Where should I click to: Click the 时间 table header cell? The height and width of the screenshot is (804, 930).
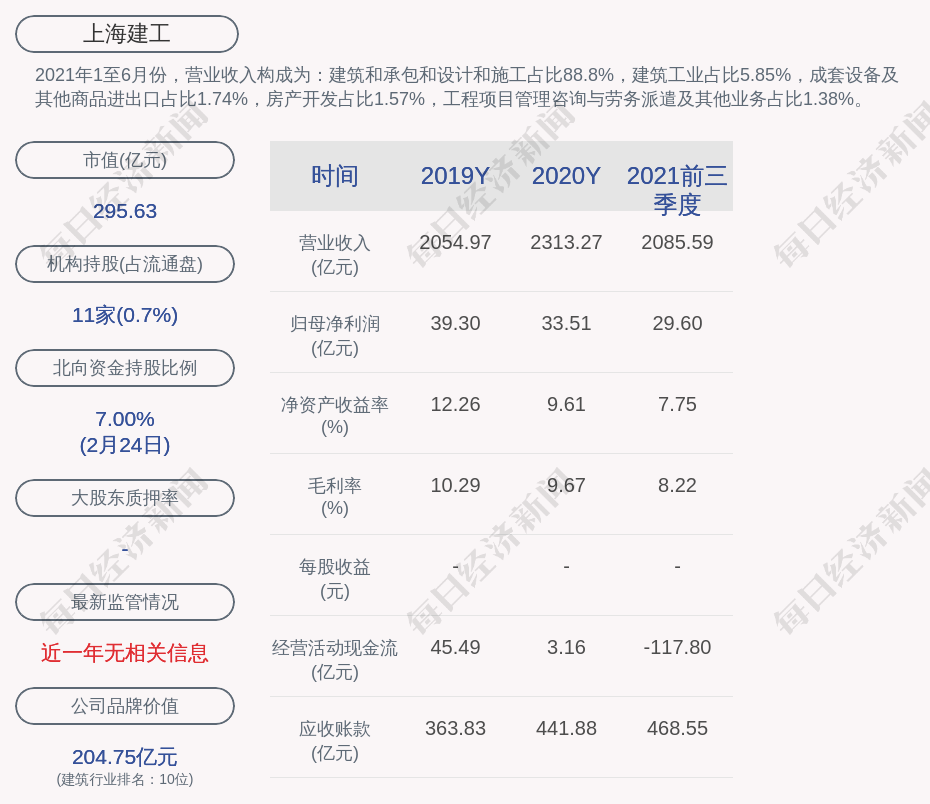(335, 176)
